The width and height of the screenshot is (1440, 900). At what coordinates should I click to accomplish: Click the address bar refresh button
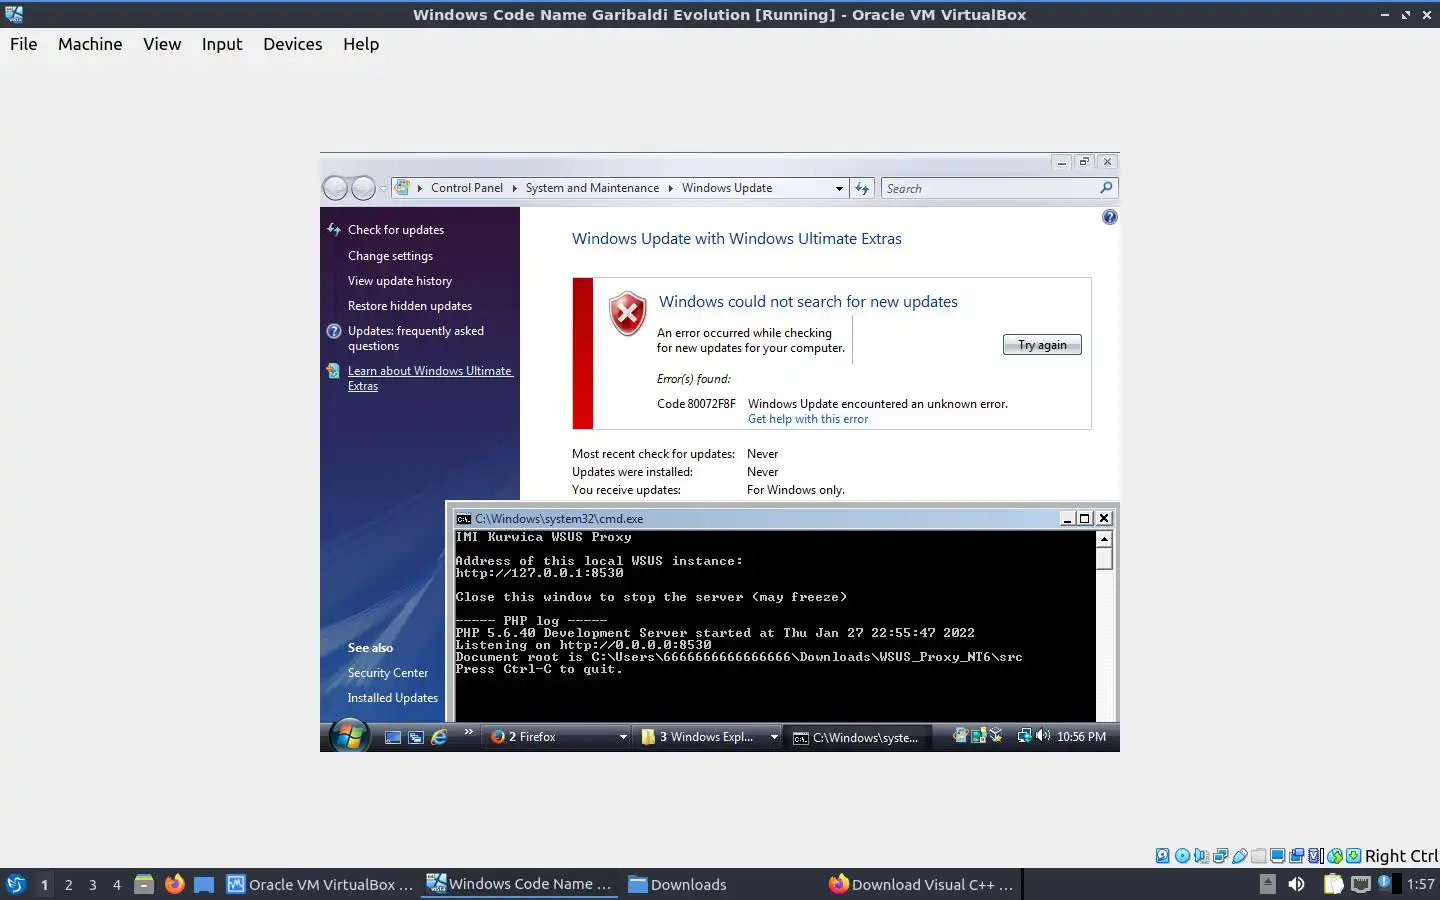pos(862,188)
